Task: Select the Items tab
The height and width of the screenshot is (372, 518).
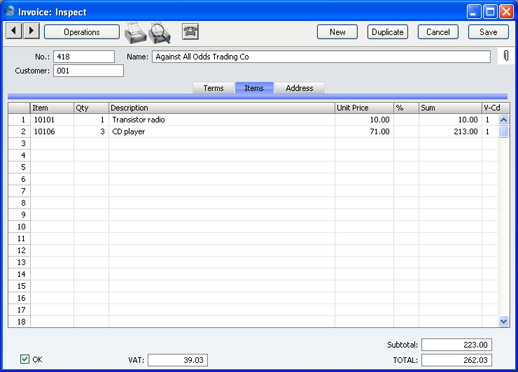Action: 254,88
